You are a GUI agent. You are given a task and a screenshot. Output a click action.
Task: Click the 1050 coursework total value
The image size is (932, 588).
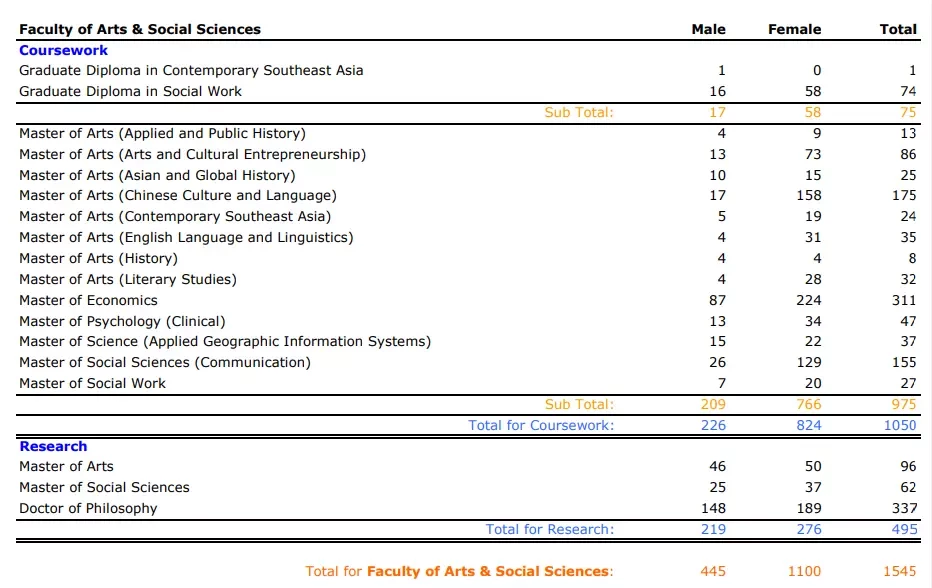900,426
